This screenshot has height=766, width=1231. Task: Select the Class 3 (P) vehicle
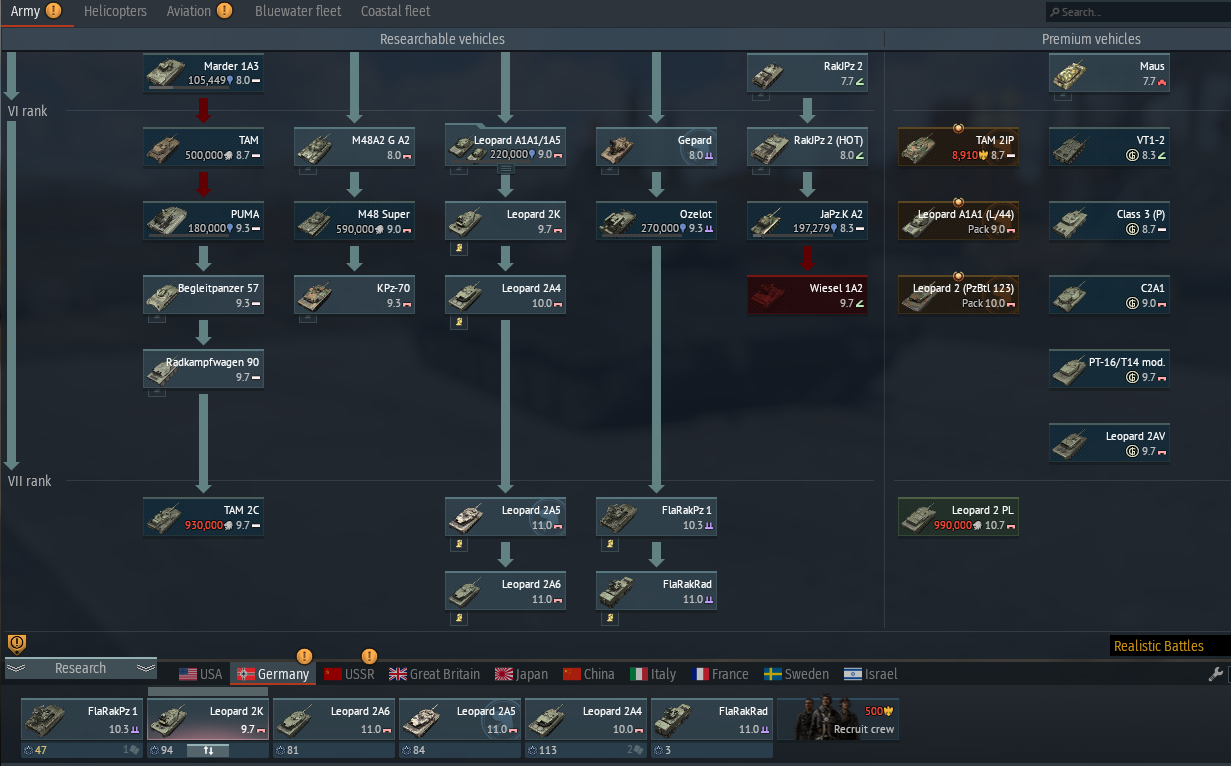1110,222
